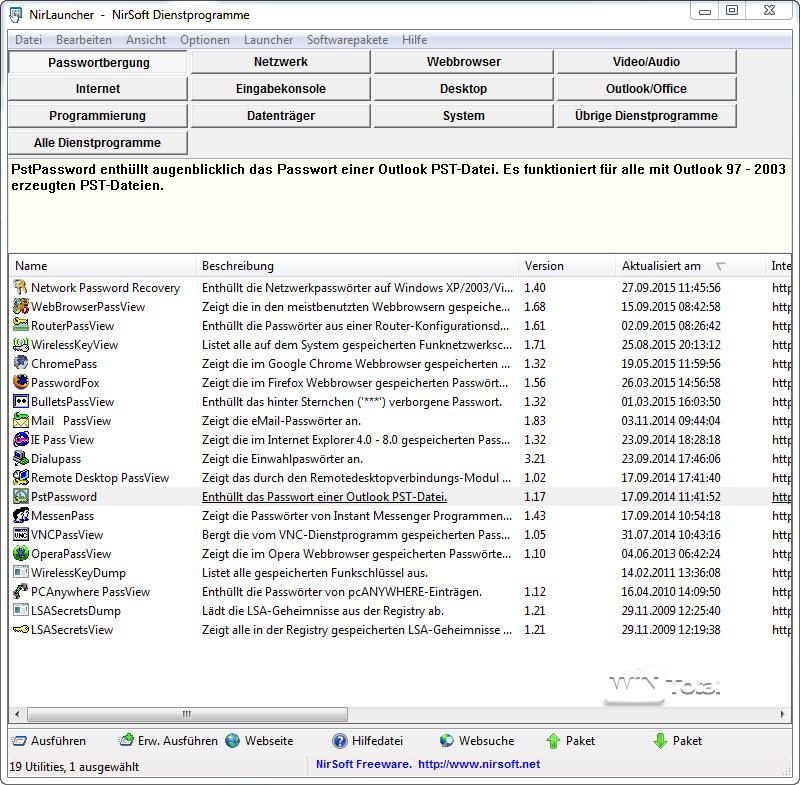Image resolution: width=800 pixels, height=785 pixels.
Task: Click the Websuche globe icon
Action: click(x=447, y=741)
